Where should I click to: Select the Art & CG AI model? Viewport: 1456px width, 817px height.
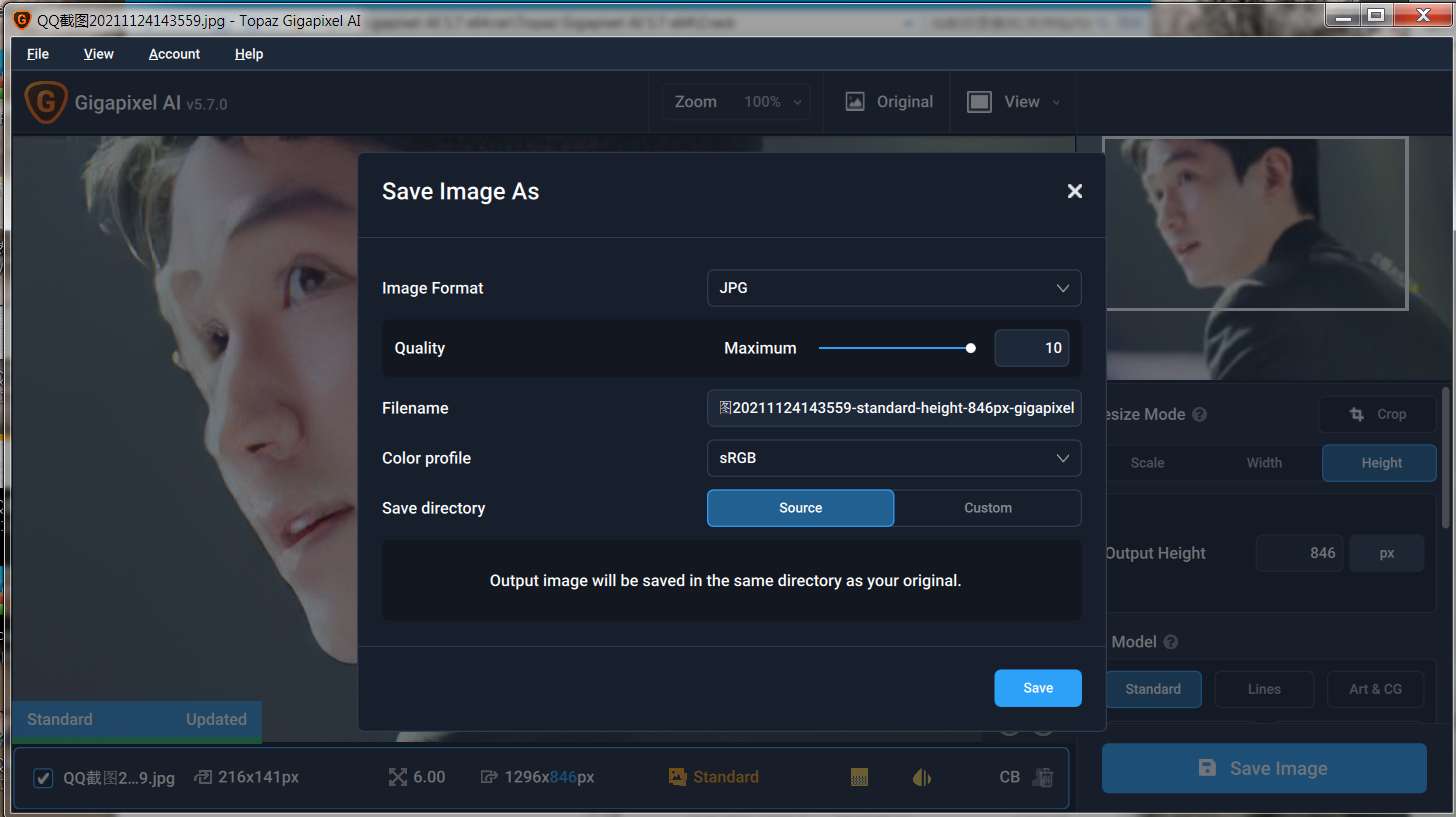click(1376, 689)
